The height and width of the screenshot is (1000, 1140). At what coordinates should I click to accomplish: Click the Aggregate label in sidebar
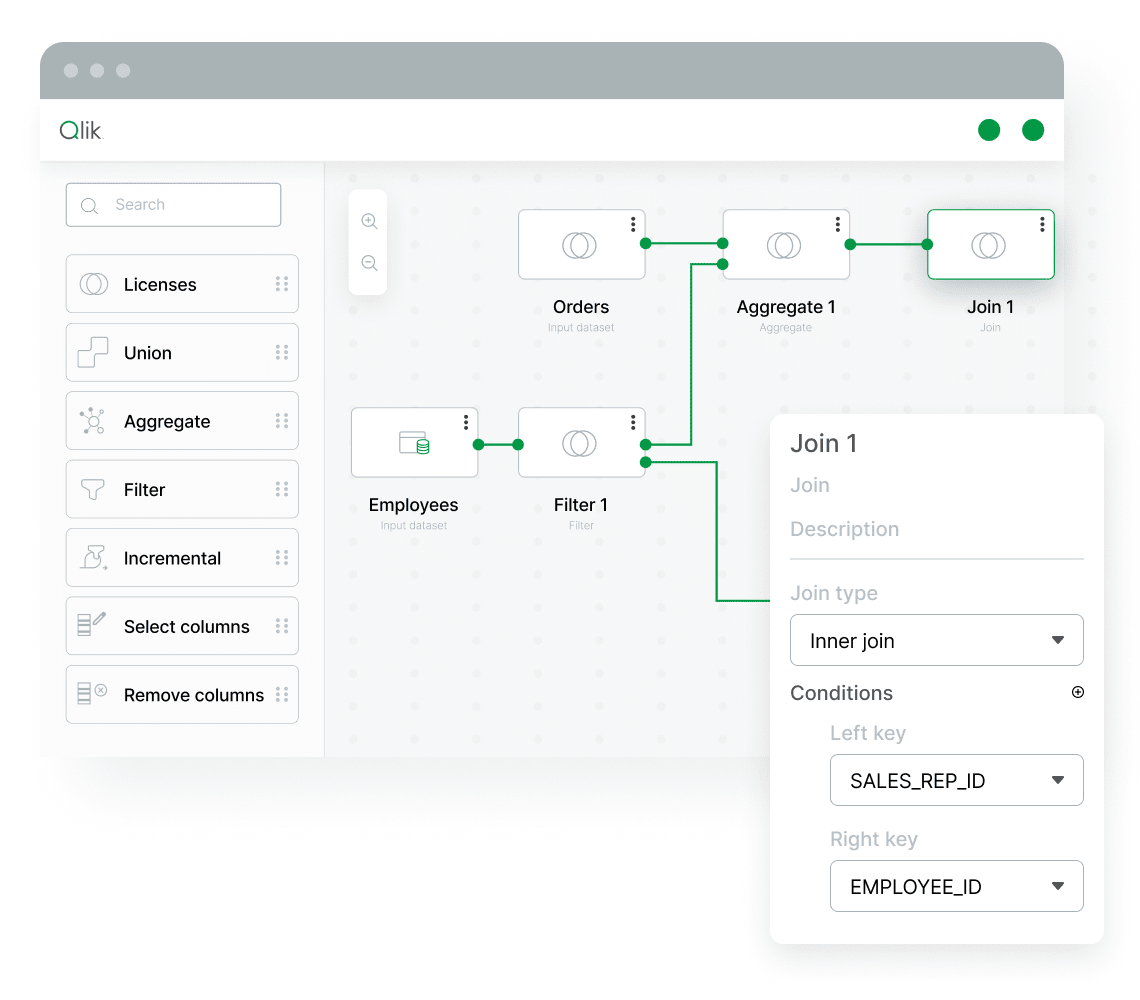point(166,422)
